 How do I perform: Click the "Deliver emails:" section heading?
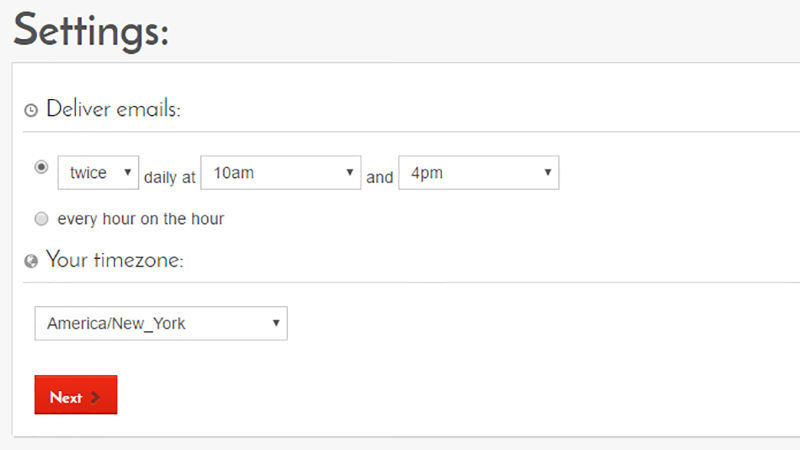113,110
